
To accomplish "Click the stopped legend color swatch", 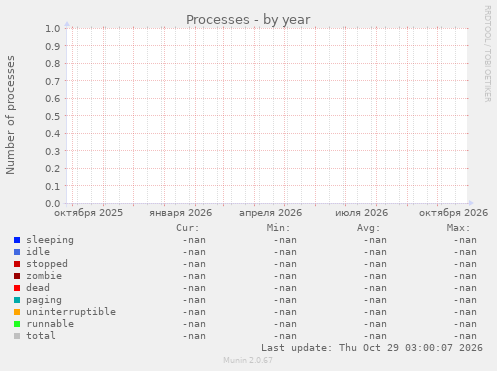I will point(17,264).
